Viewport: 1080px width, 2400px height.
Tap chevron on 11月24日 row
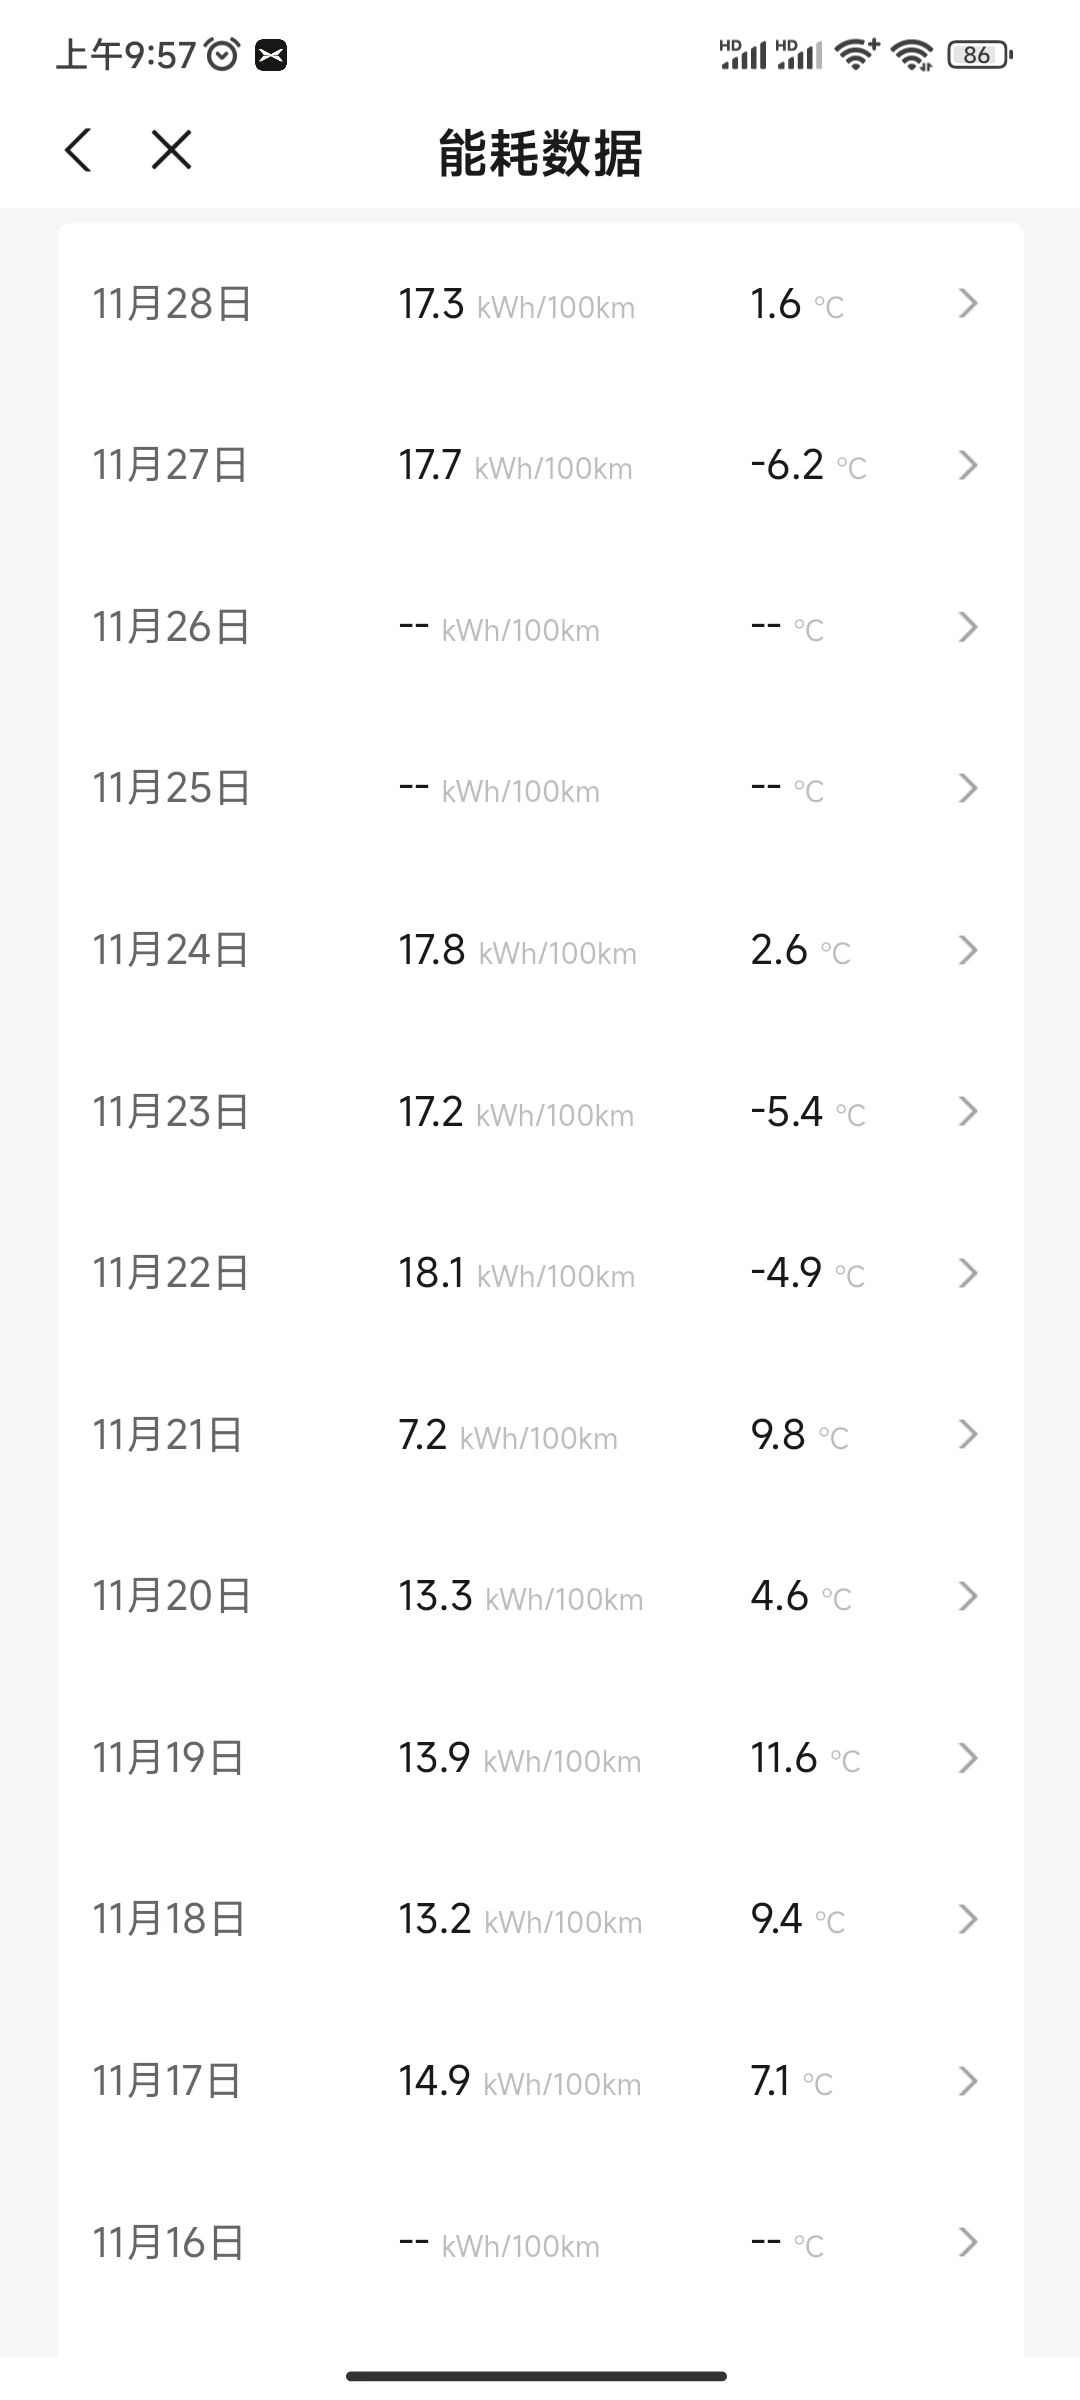click(x=967, y=950)
